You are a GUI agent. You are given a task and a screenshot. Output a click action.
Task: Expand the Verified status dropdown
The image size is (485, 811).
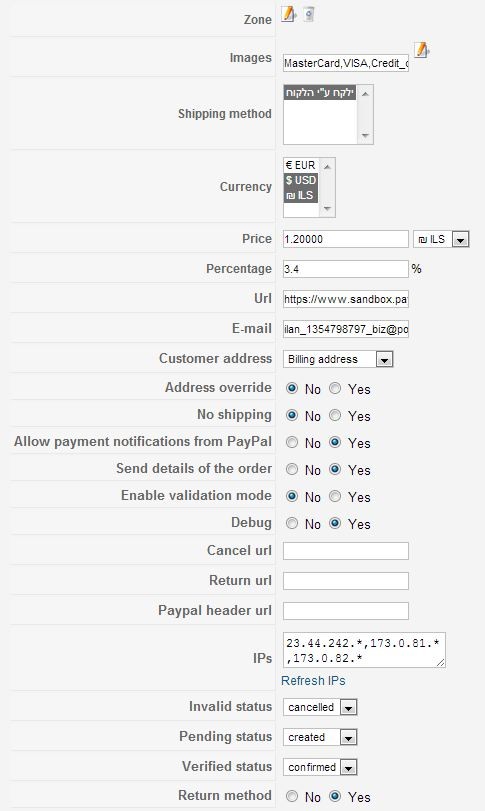pos(320,767)
